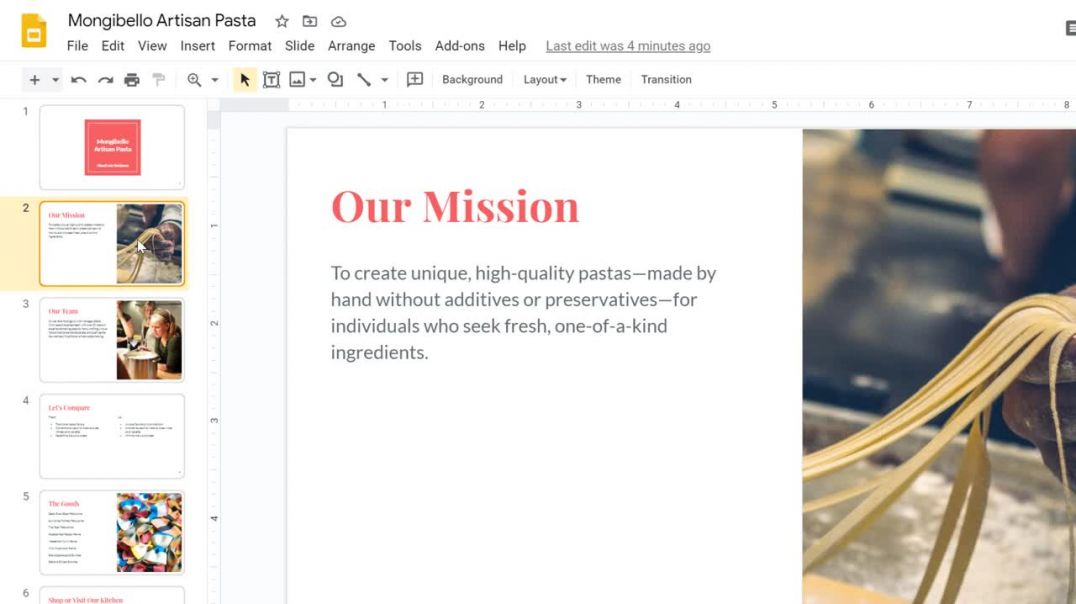Open the Layout dropdown
Viewport: 1076px width, 604px height.
545,80
